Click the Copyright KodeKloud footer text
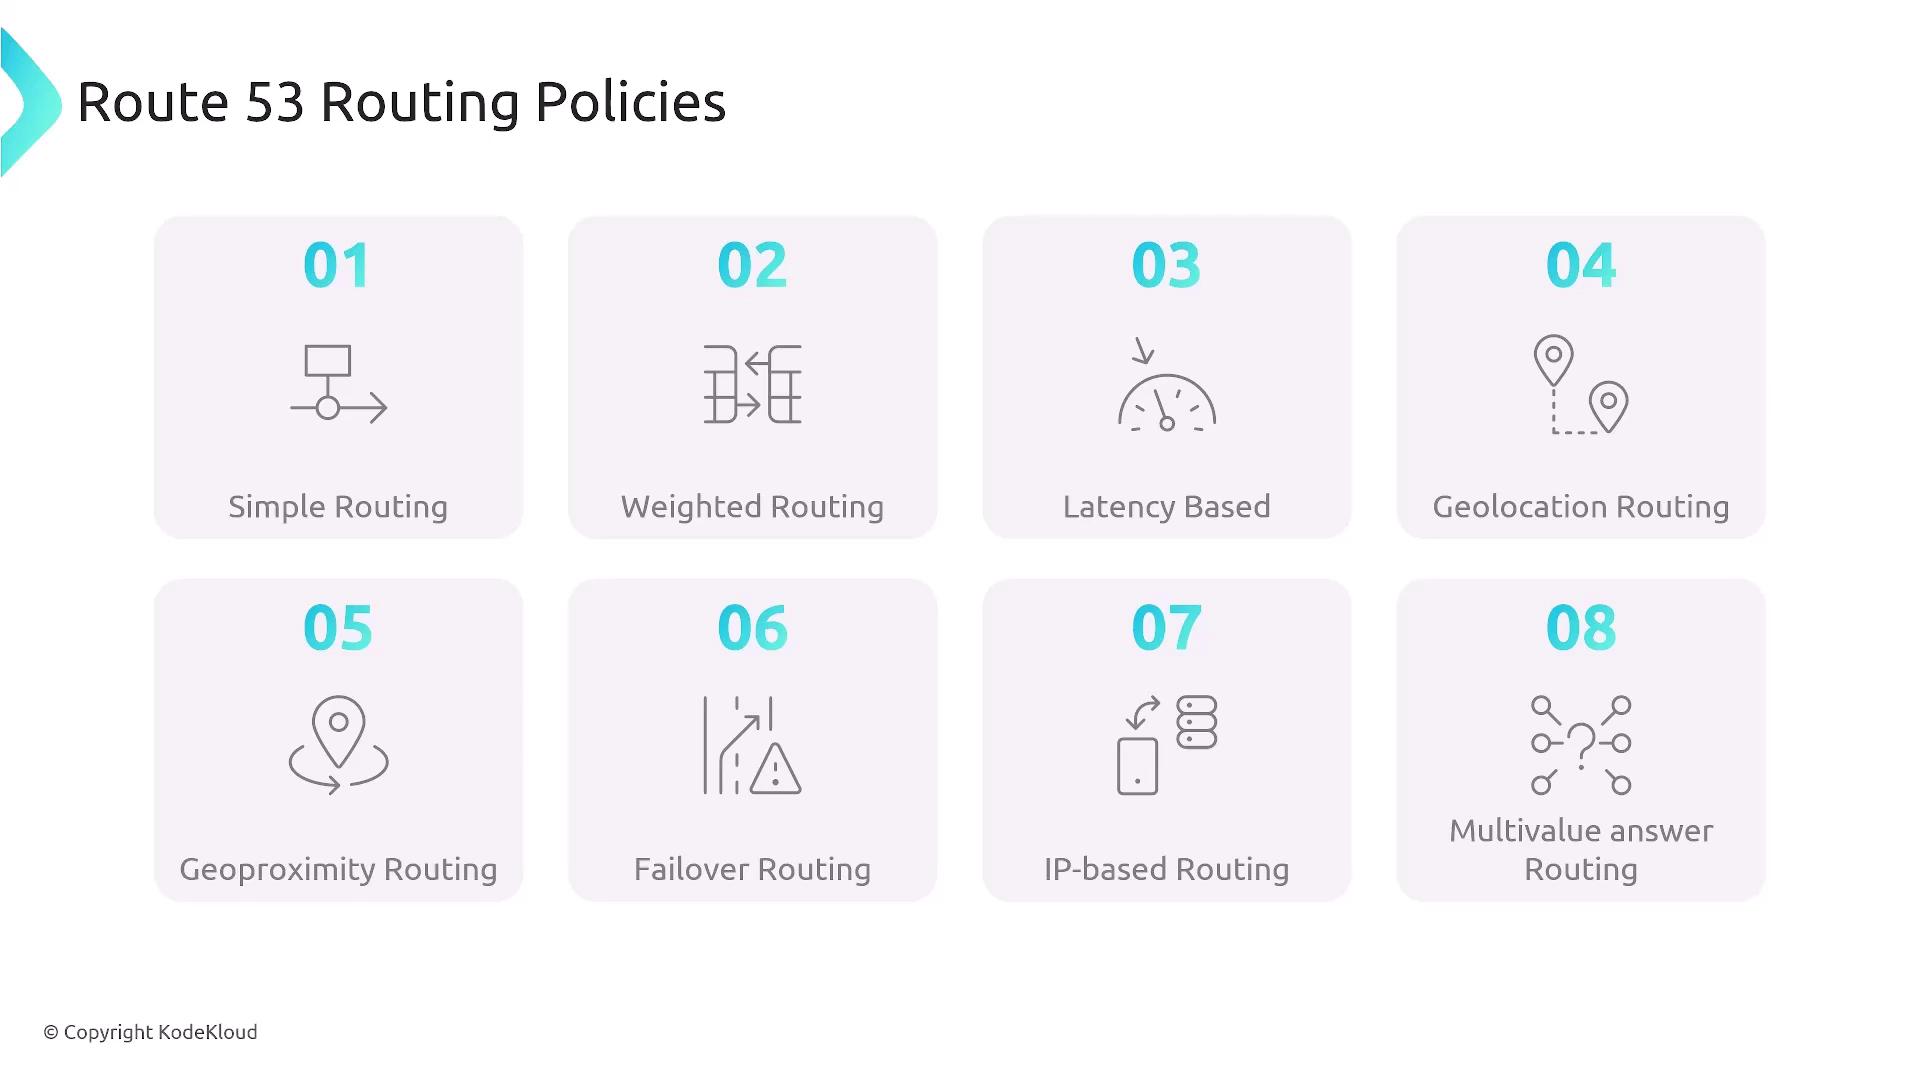Viewport: 1920px width, 1080px height. [150, 1032]
